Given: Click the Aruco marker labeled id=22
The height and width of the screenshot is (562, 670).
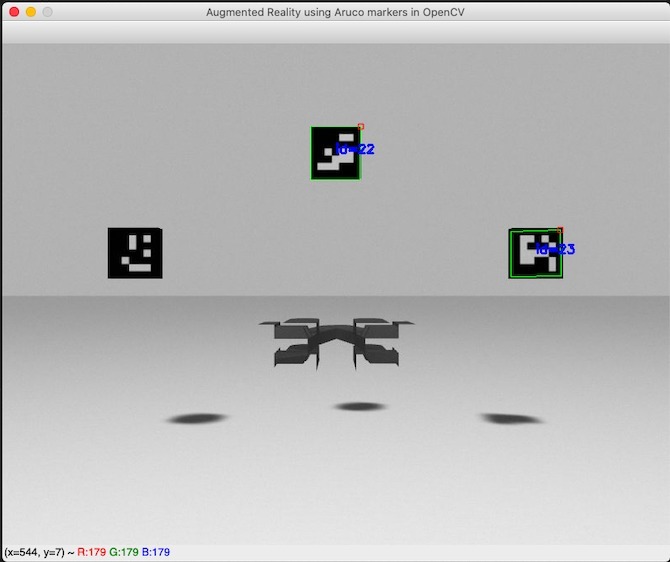Looking at the screenshot, I should pyautogui.click(x=336, y=153).
